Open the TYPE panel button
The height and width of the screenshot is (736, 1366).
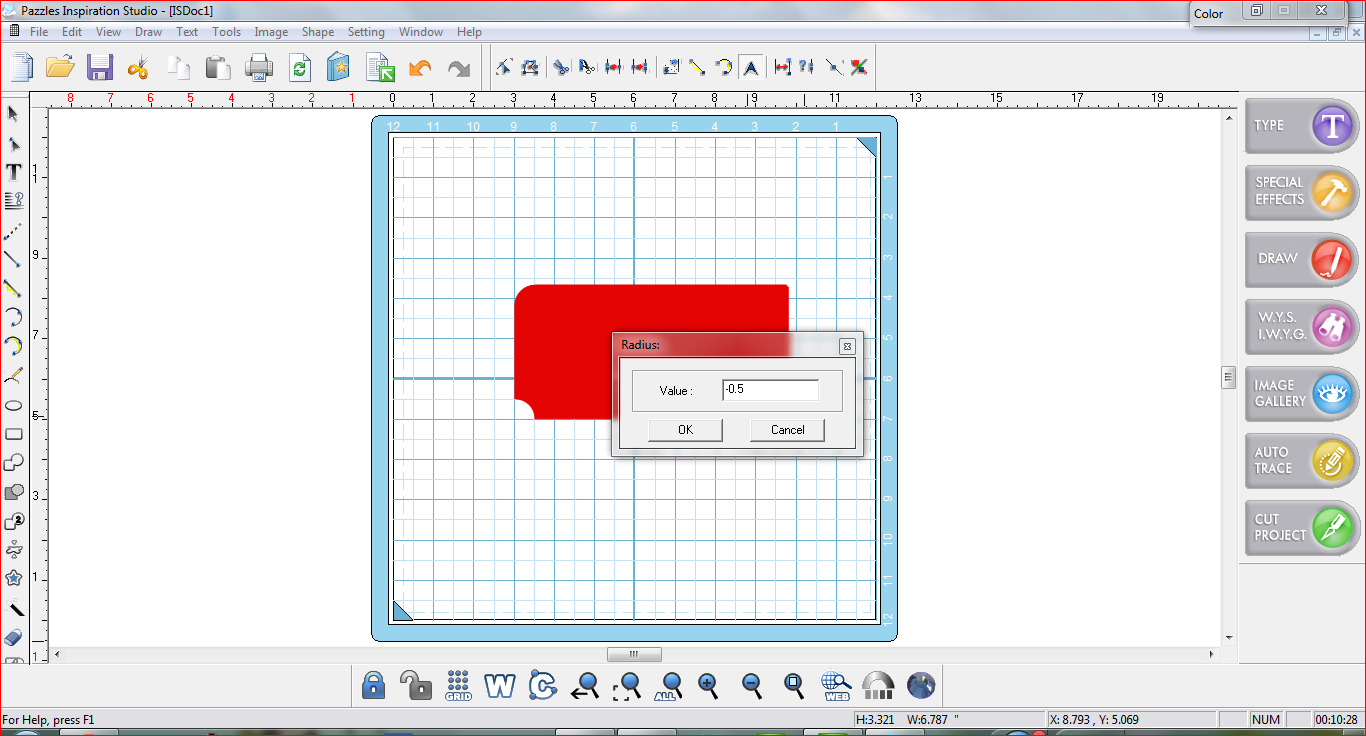click(x=1301, y=126)
